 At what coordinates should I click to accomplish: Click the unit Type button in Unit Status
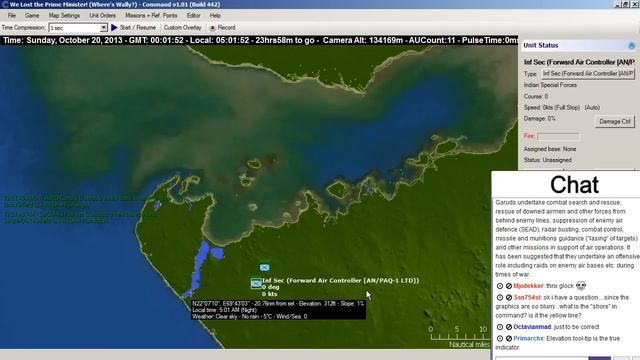point(588,73)
